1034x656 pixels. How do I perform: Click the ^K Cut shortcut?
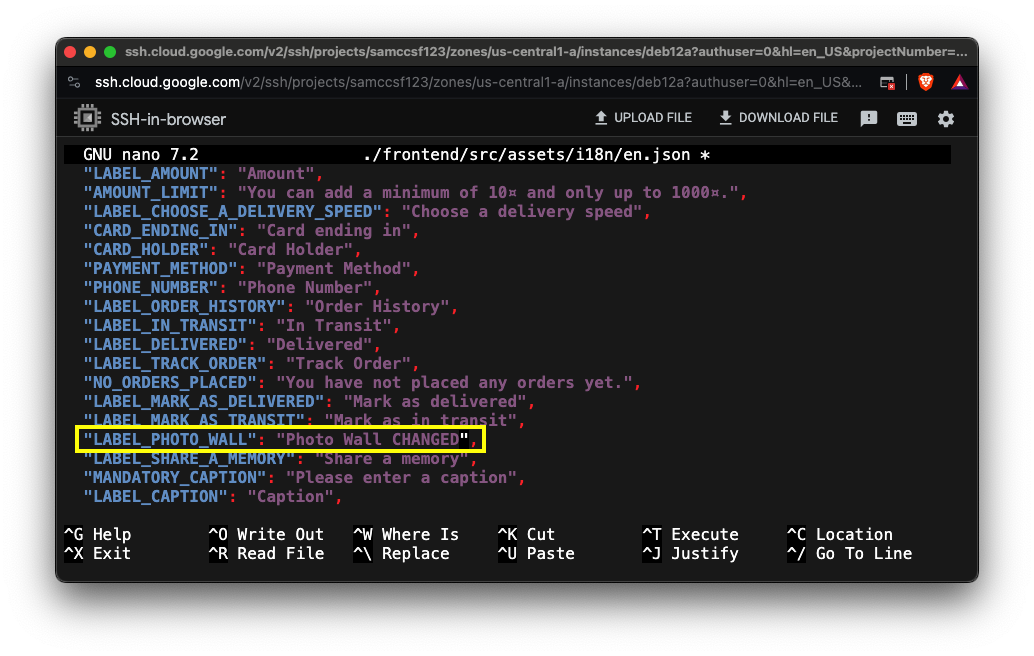[x=526, y=535]
